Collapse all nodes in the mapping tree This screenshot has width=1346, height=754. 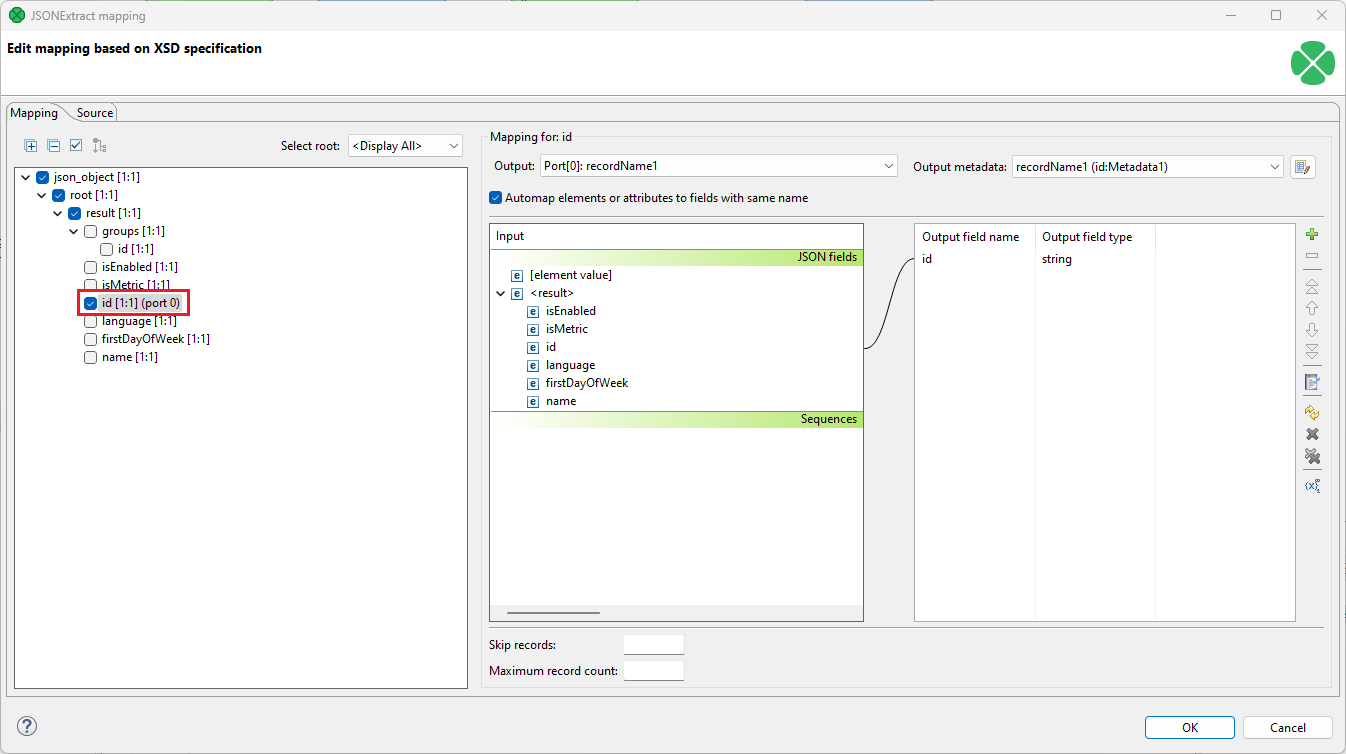pos(53,145)
